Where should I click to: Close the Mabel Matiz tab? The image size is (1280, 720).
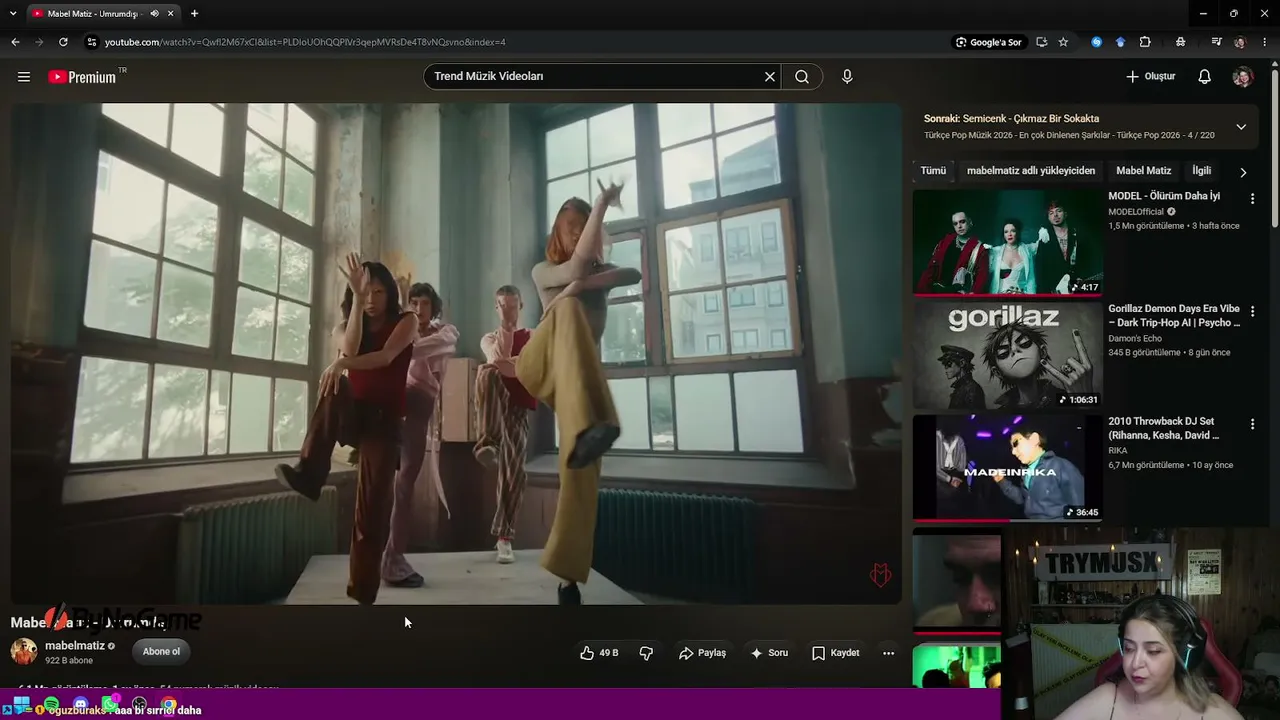[171, 14]
